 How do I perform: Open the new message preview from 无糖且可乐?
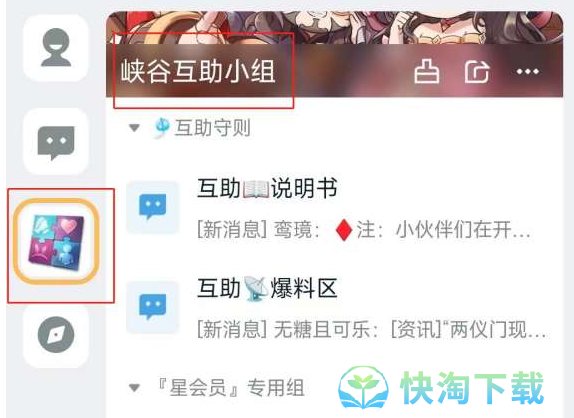[372, 330]
